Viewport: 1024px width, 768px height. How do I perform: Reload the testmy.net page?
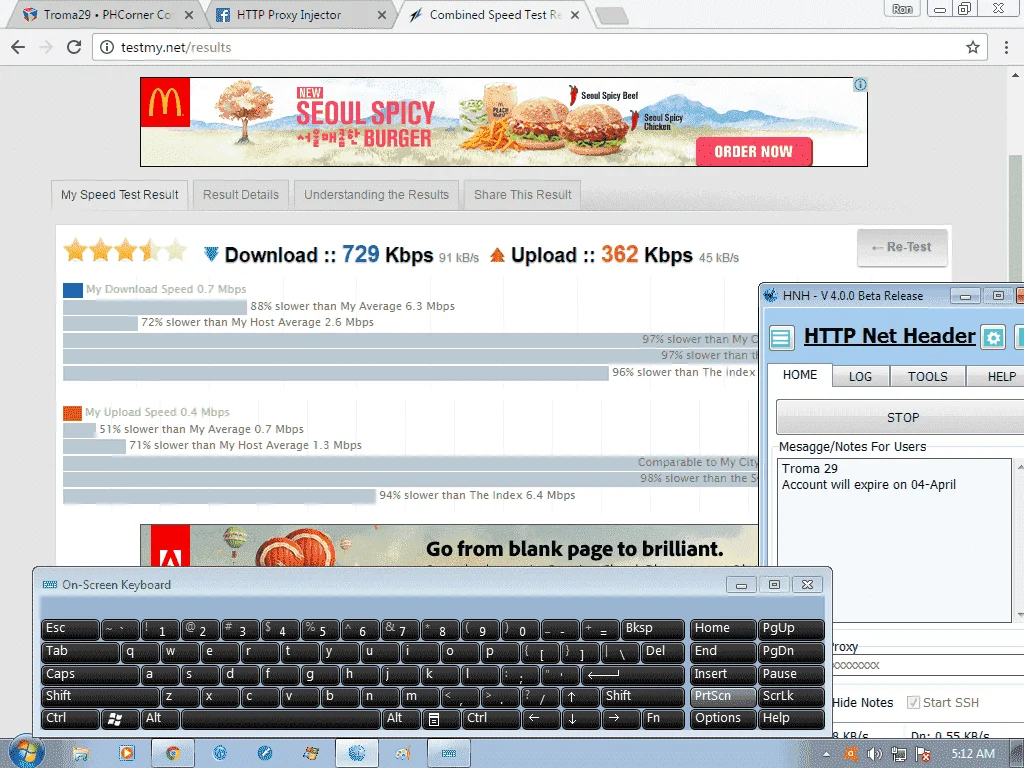point(74,47)
